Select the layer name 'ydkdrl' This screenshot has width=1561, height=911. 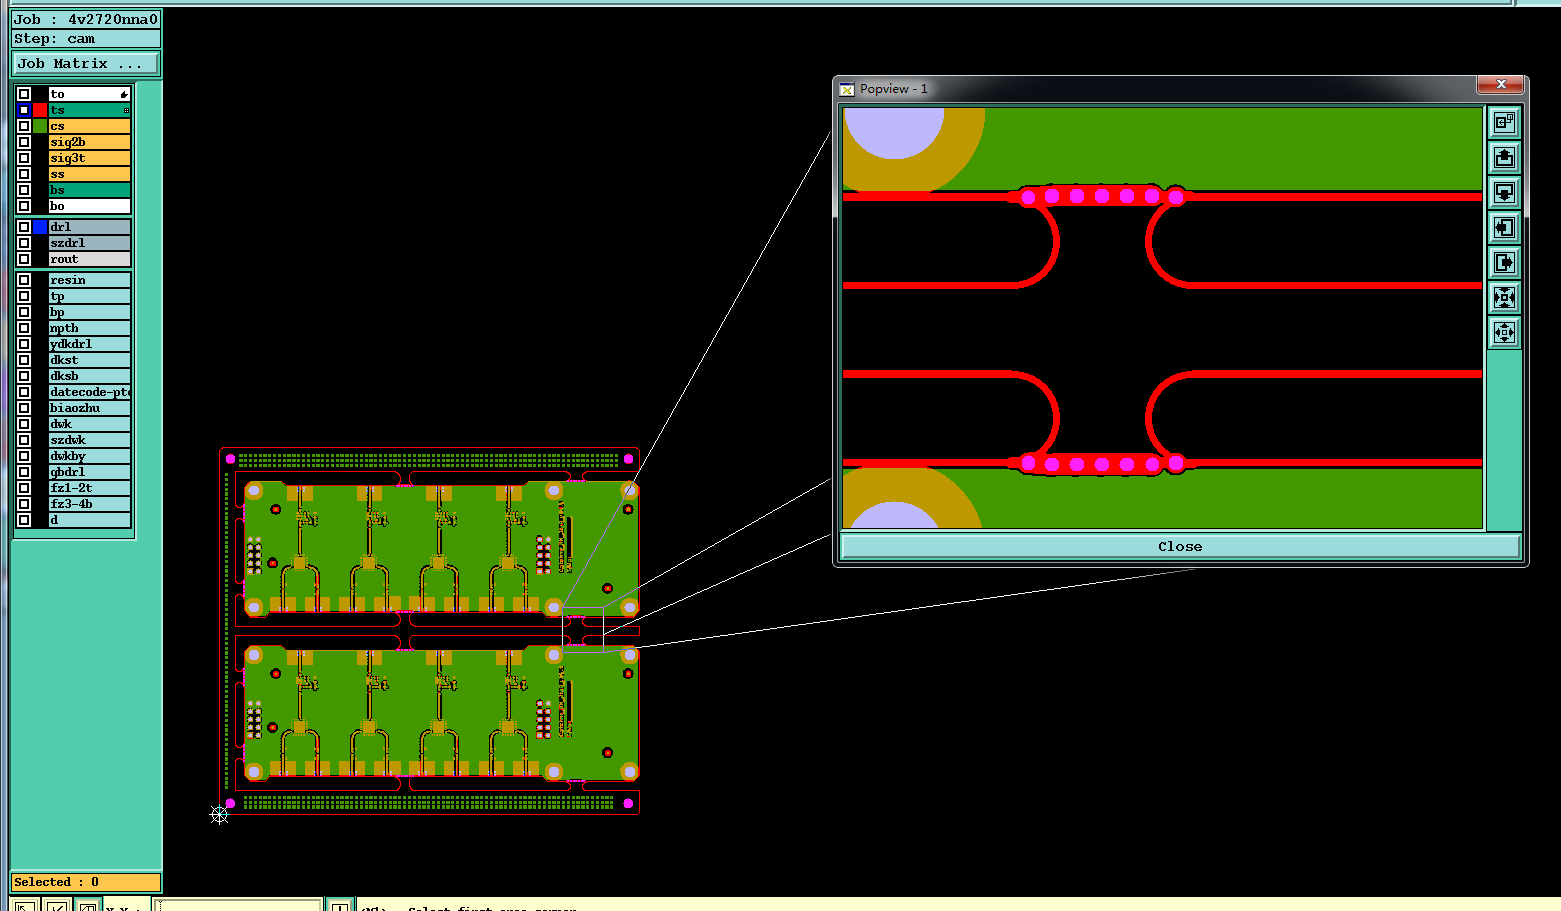[x=90, y=344]
